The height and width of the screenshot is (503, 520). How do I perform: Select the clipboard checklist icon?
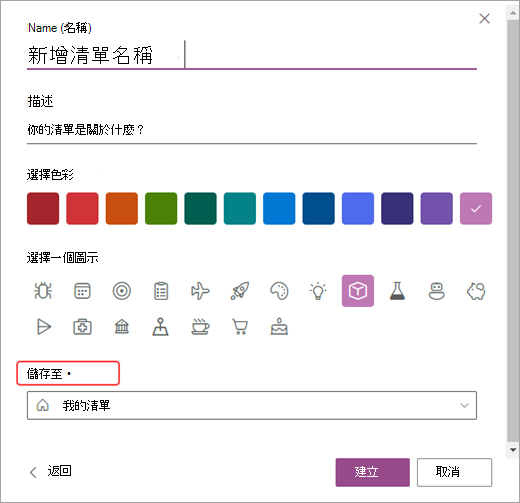pyautogui.click(x=161, y=291)
